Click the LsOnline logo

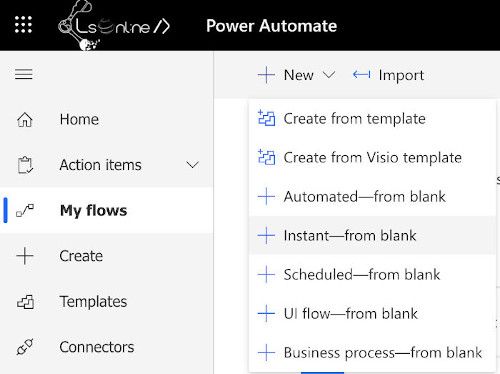click(x=114, y=25)
